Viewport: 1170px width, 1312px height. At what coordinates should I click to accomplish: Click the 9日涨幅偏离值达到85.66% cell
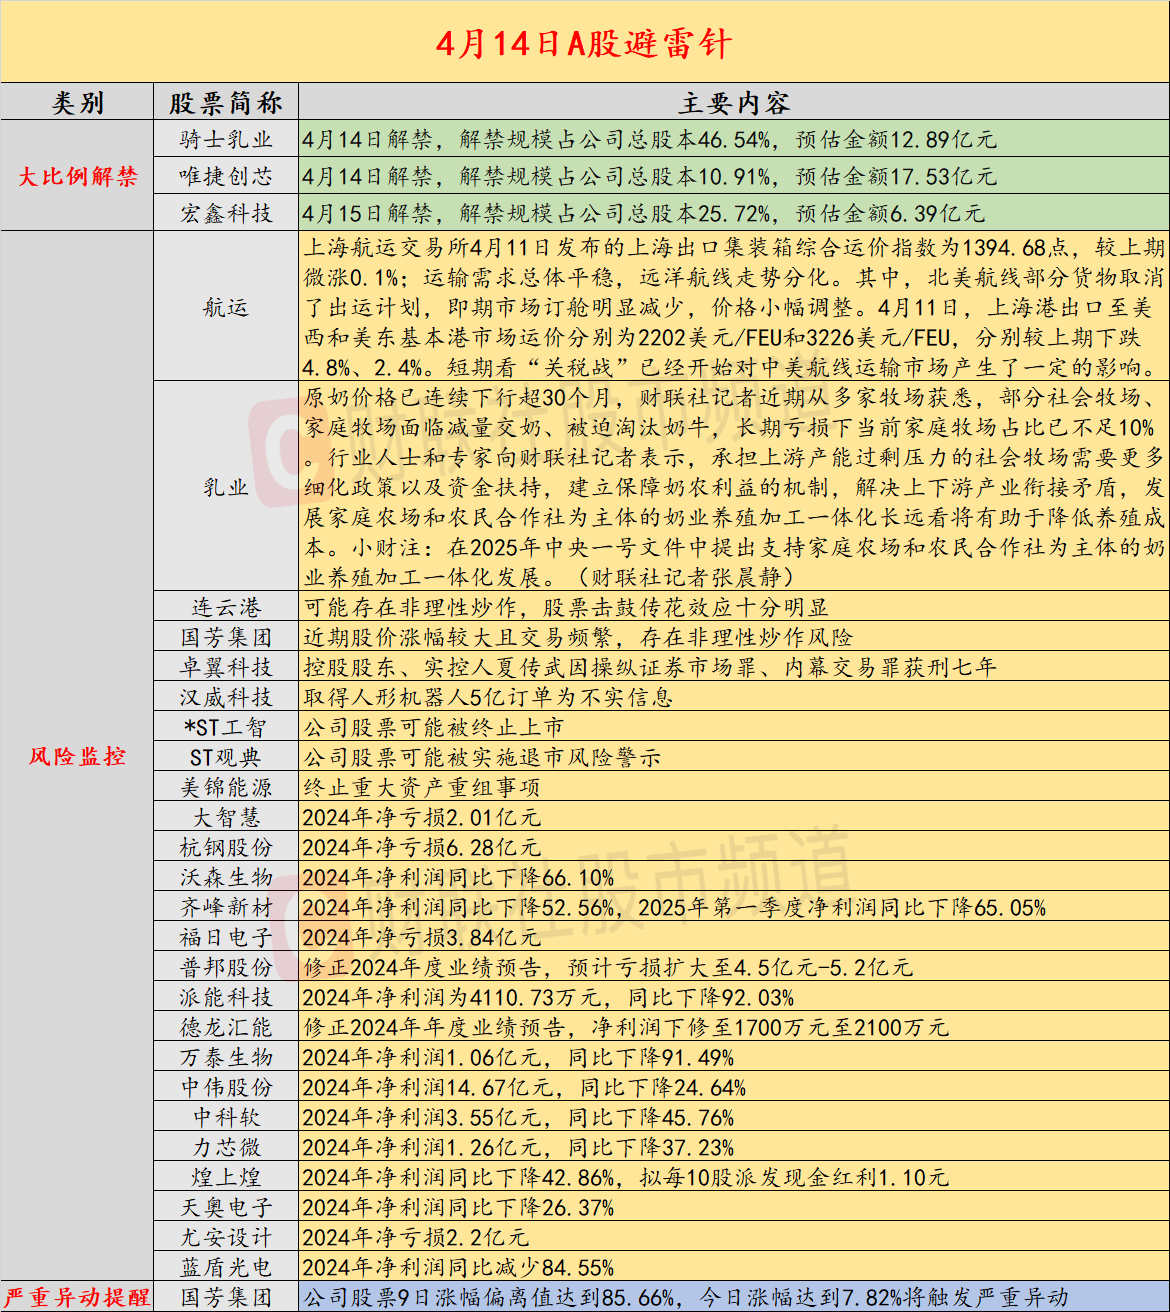(x=734, y=1297)
